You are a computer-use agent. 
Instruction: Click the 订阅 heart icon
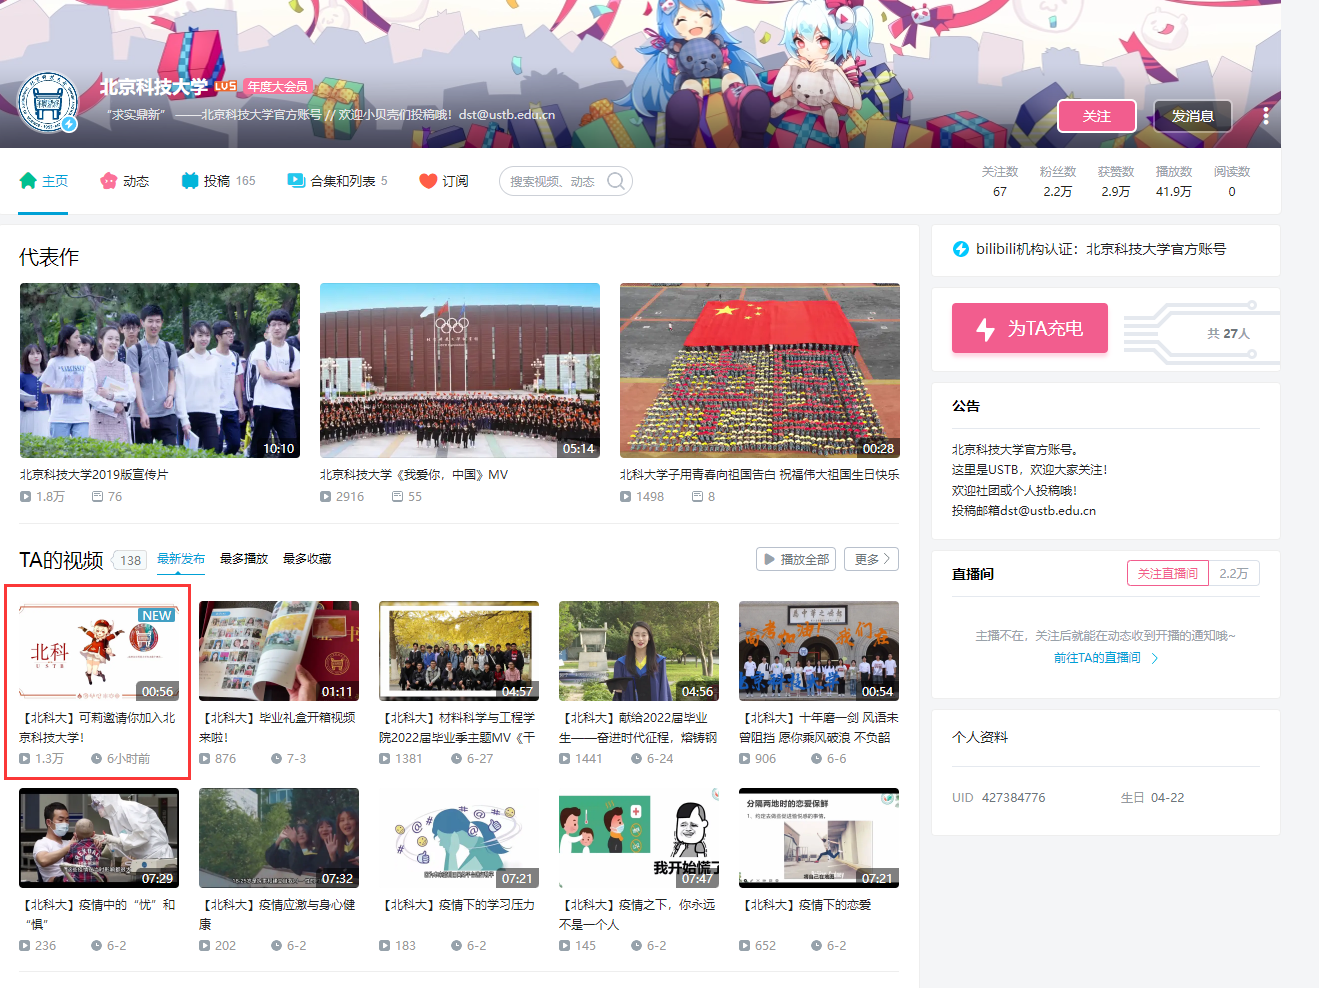pos(428,181)
